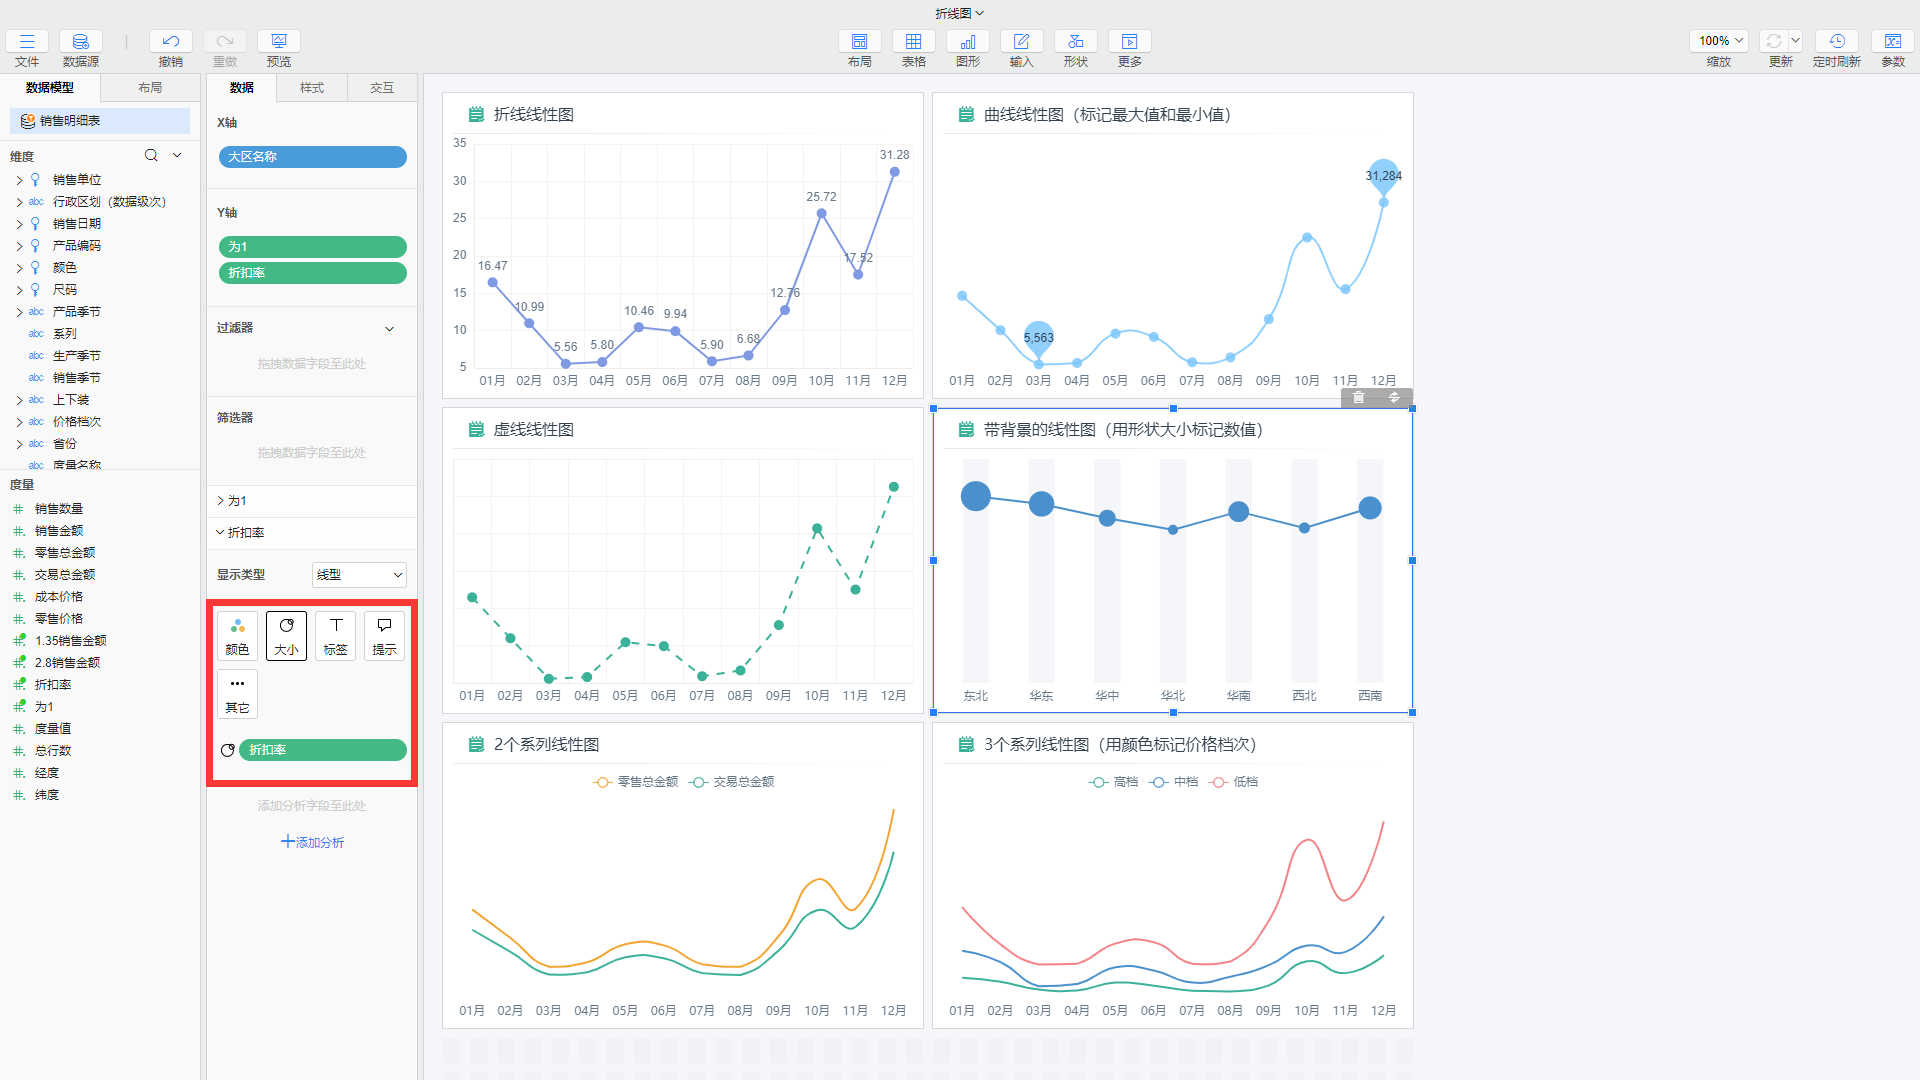Toggle 交易总金额 legend item
This screenshot has height=1080, width=1920.
pyautogui.click(x=732, y=782)
